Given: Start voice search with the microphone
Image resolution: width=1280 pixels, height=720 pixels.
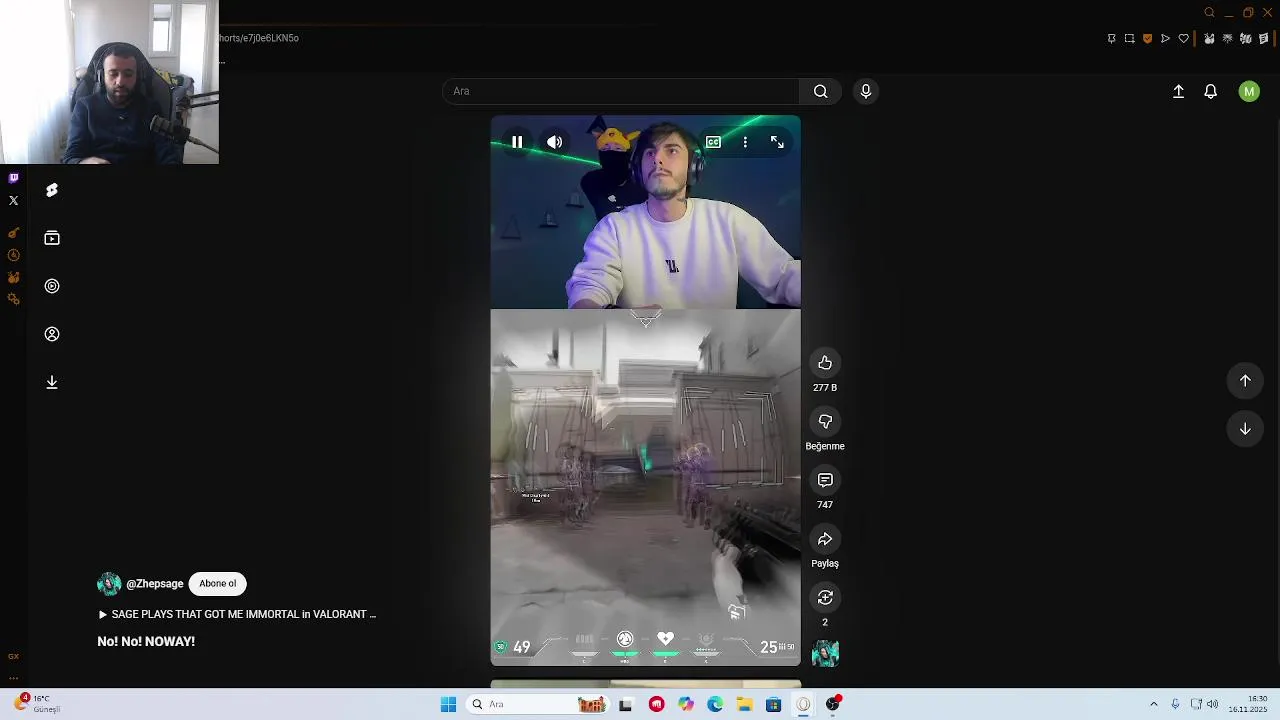Looking at the screenshot, I should [866, 91].
